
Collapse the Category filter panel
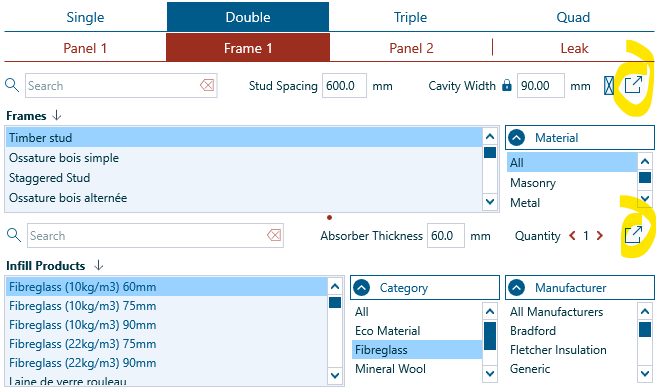pos(361,288)
